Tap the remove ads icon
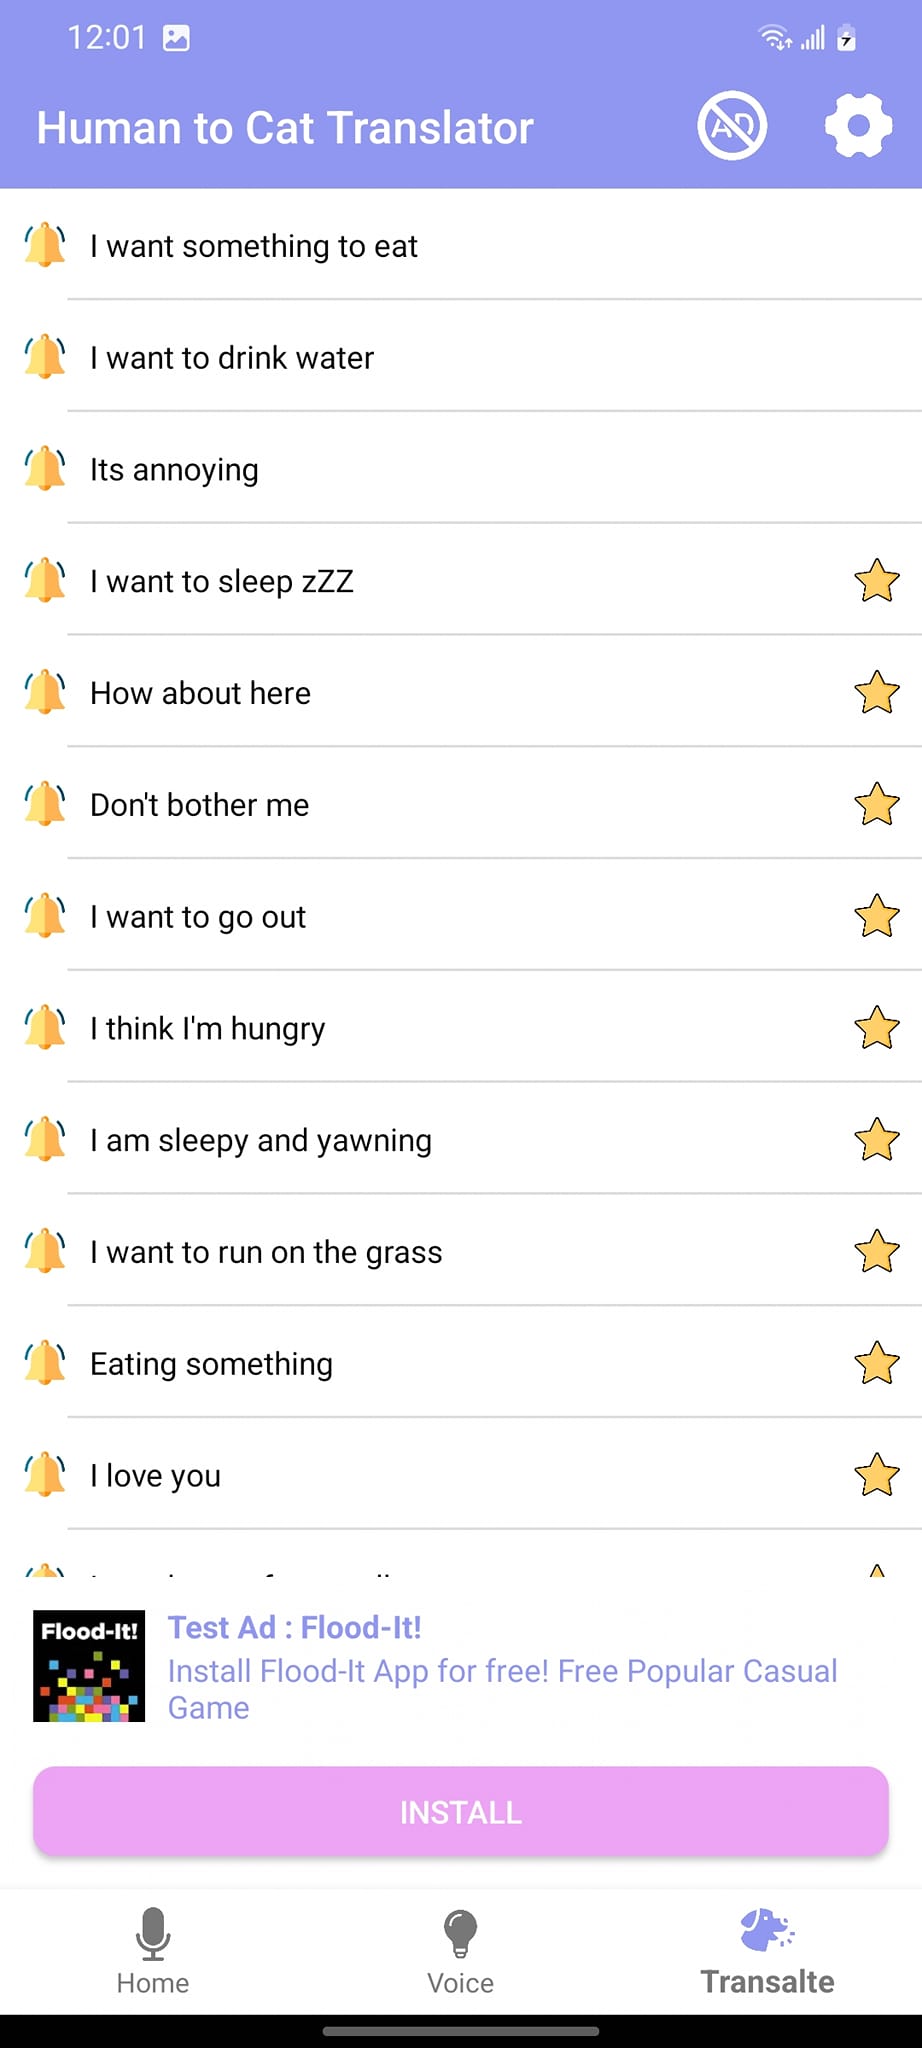The image size is (922, 2048). coord(732,126)
